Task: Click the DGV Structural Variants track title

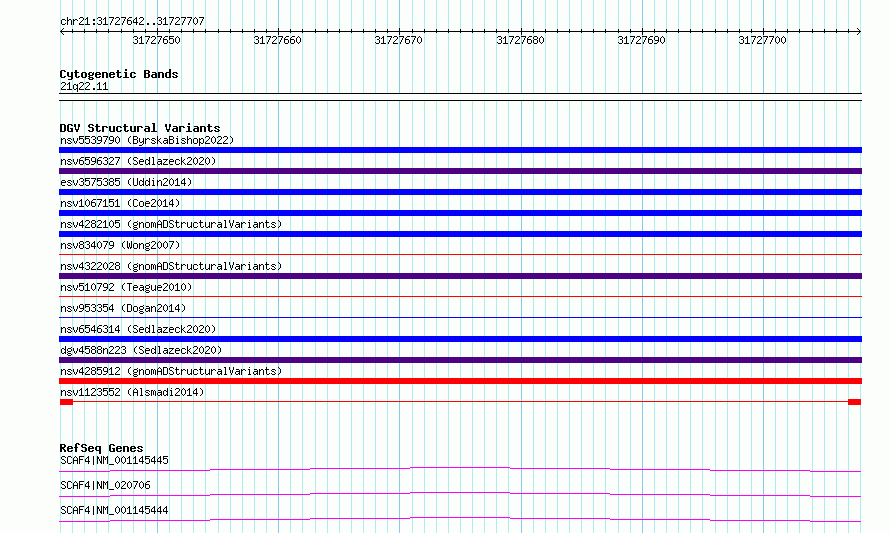Action: [140, 128]
